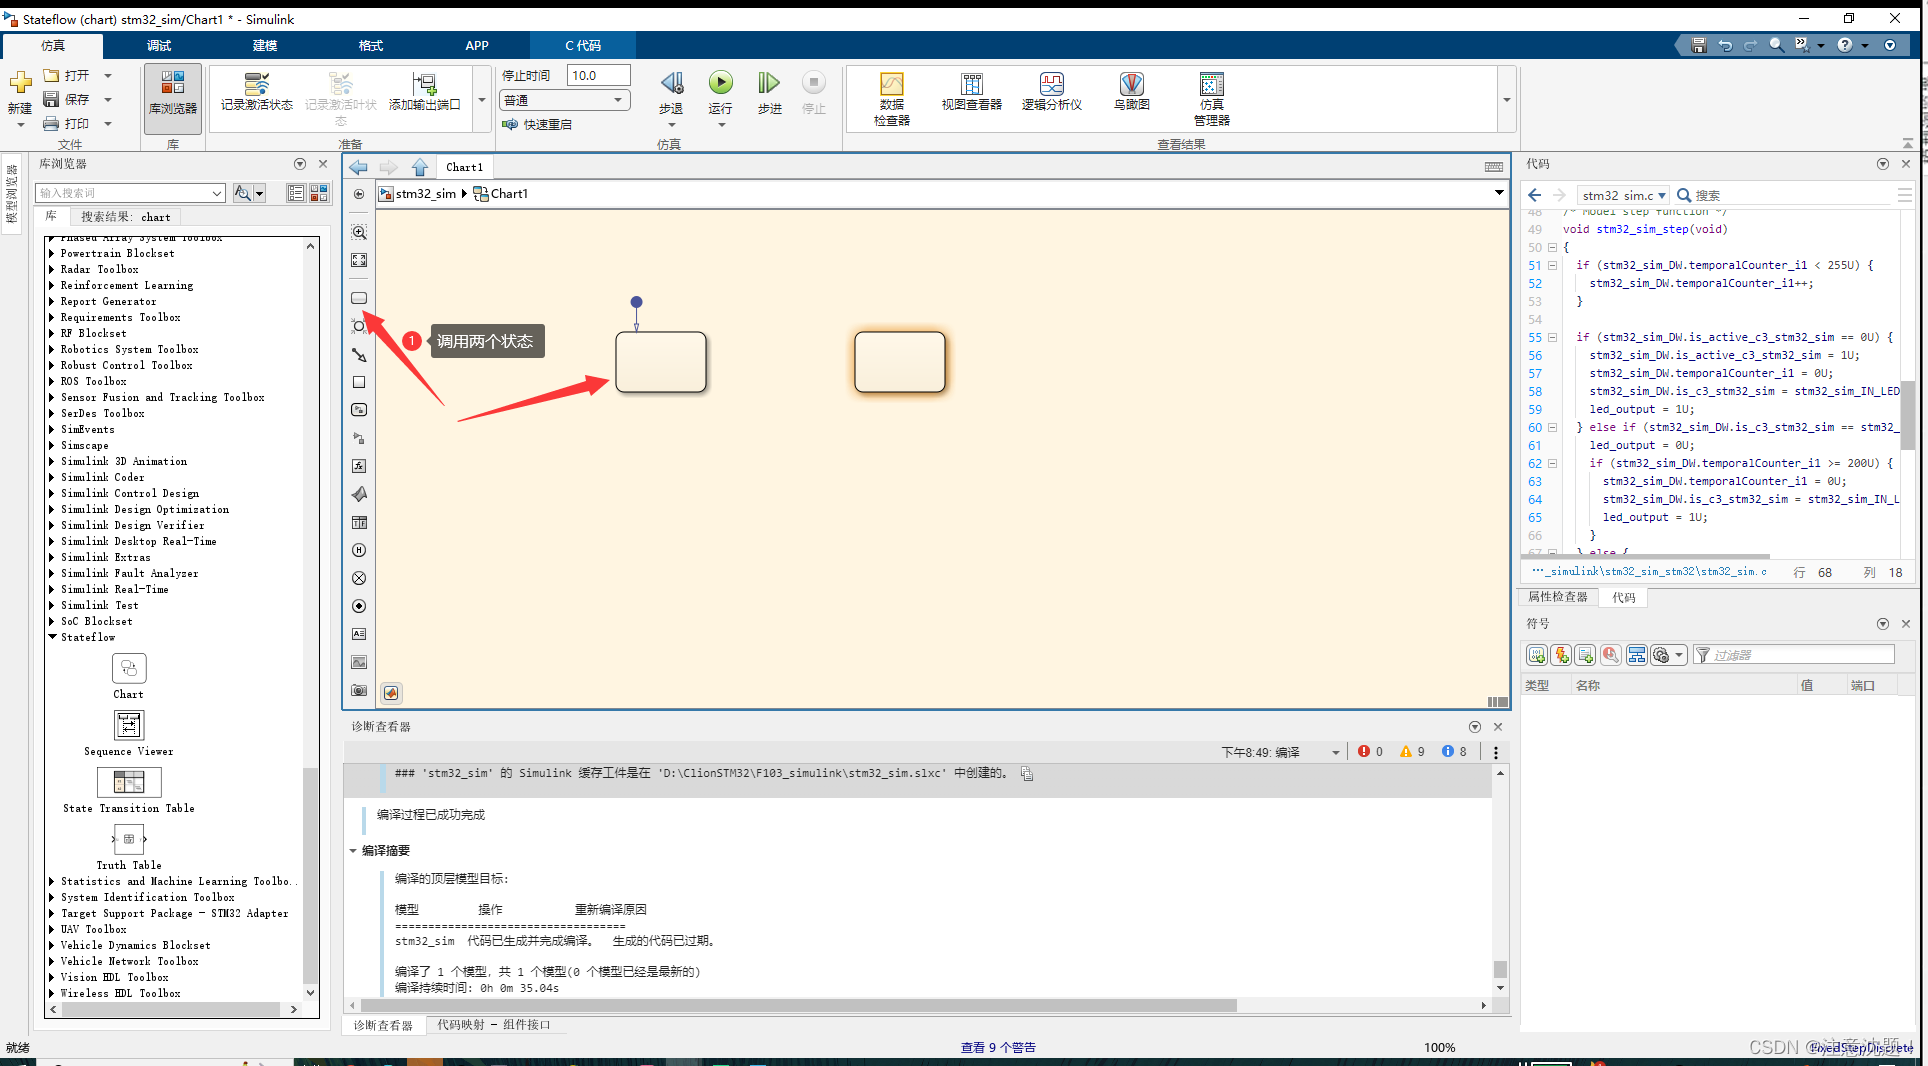The image size is (1928, 1066).
Task: Add a history junction from the palette
Action: pyautogui.click(x=359, y=550)
